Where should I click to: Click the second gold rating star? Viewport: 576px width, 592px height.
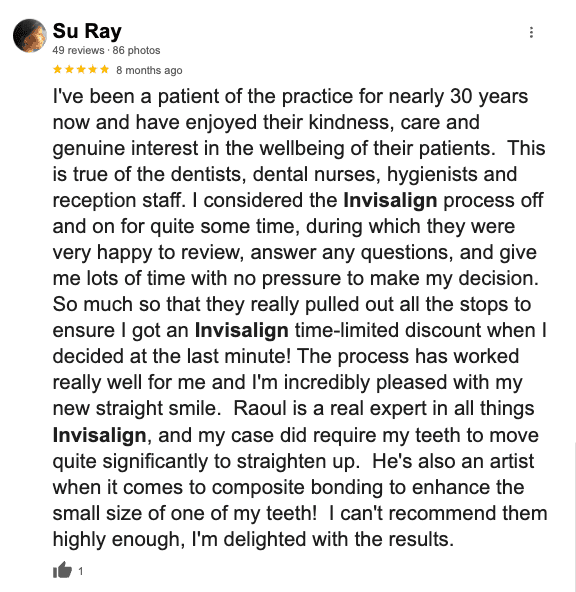[x=69, y=69]
